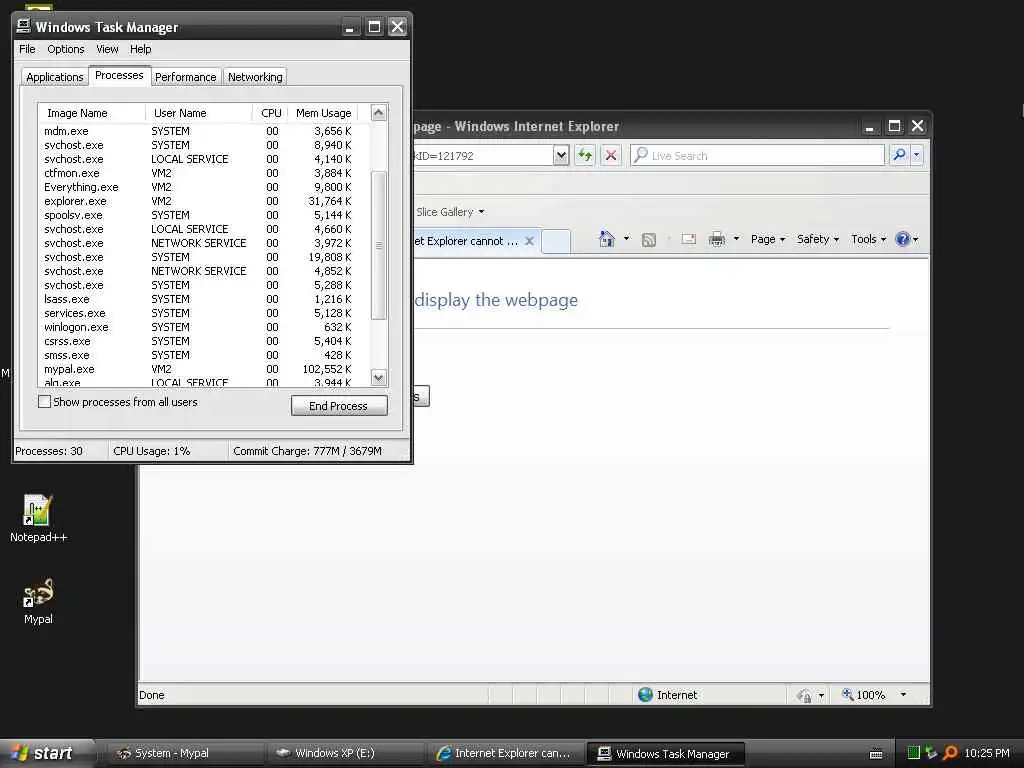Select the ctfmon.exe process row
Screen dimensions: 1024x768
pyautogui.click(x=204, y=173)
